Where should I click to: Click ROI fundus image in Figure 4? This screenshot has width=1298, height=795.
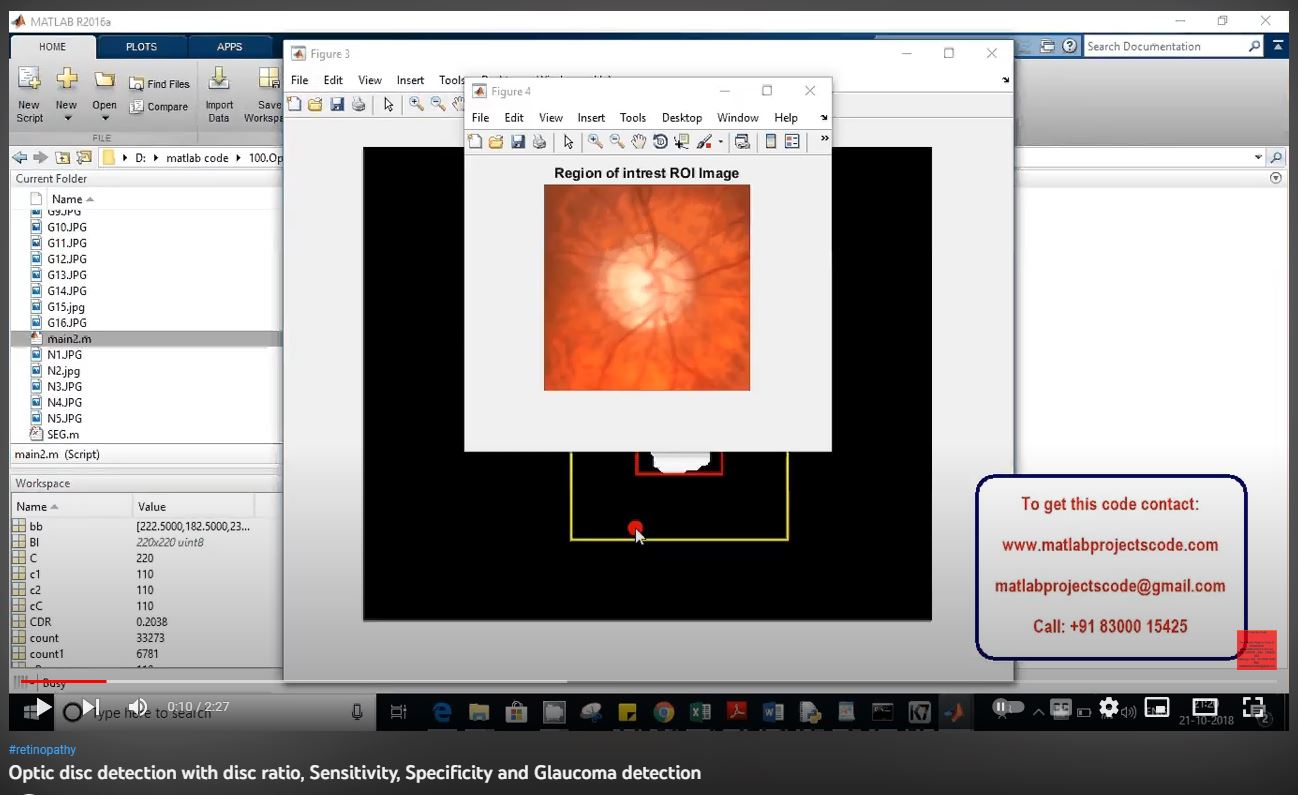tap(647, 288)
